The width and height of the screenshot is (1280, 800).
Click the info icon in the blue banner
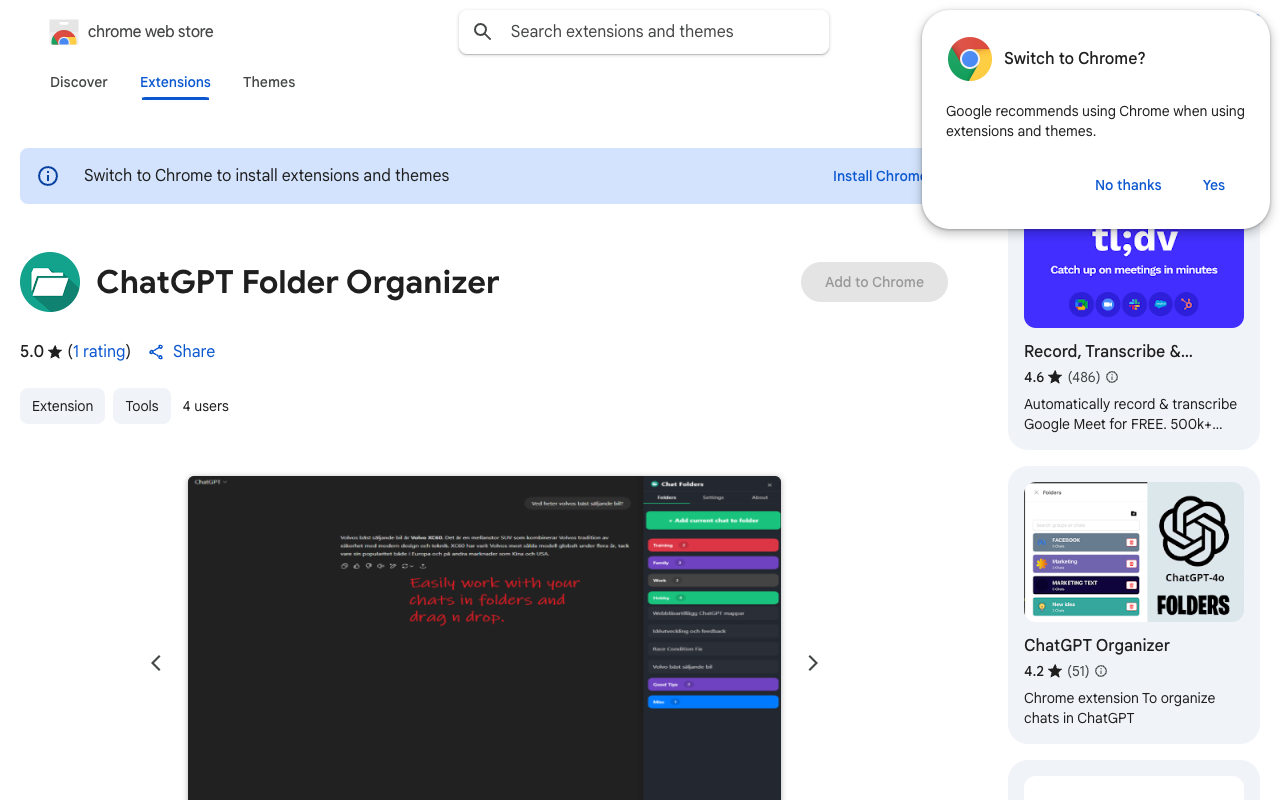47,175
